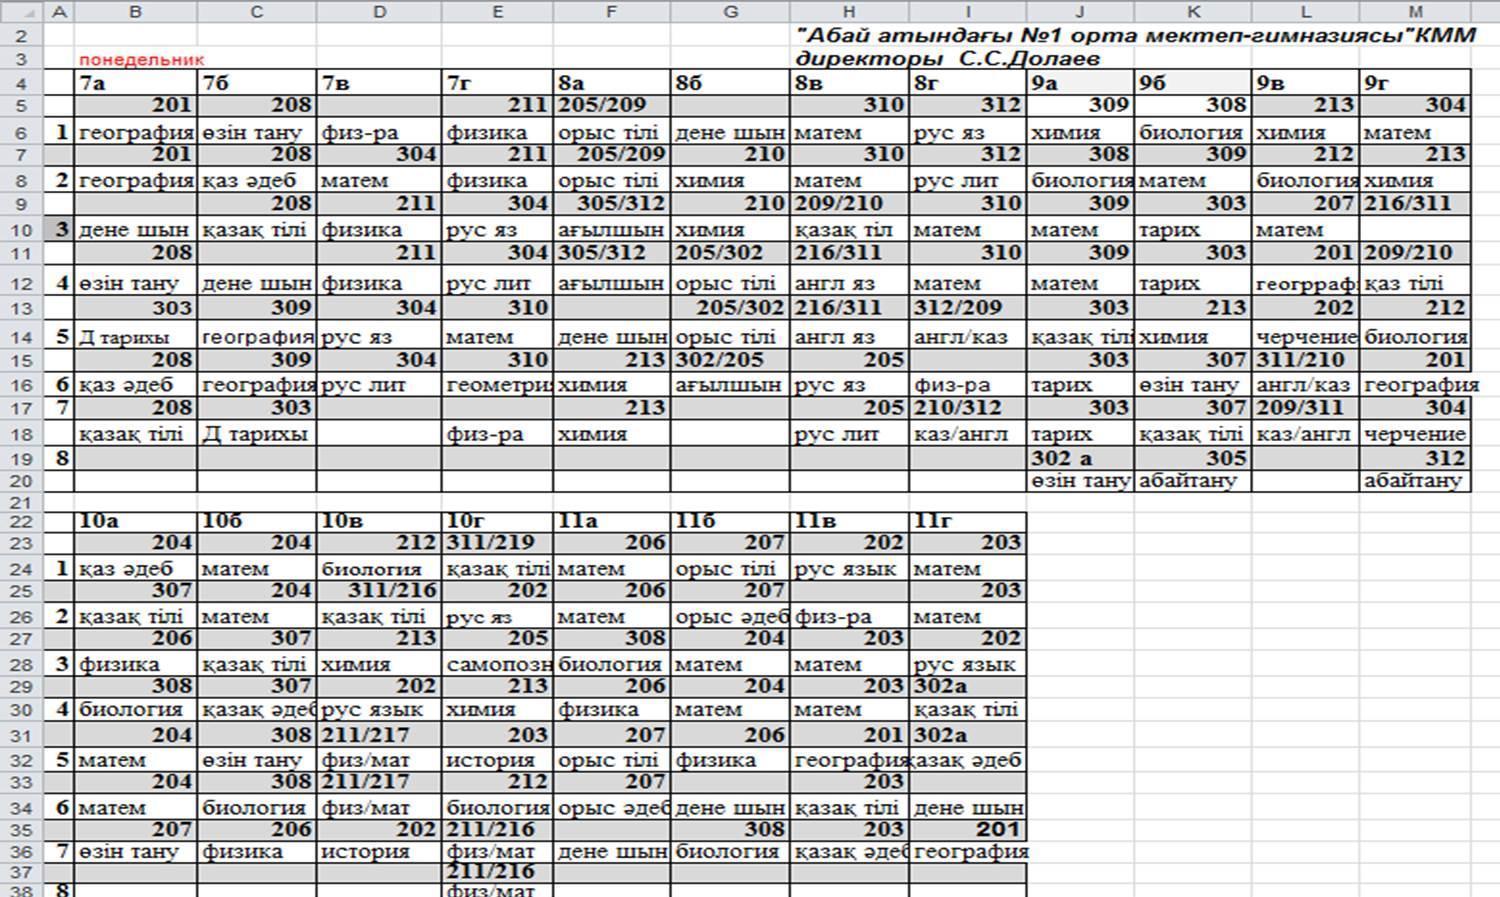Select column header M
The image size is (1500, 897).
click(x=1415, y=12)
